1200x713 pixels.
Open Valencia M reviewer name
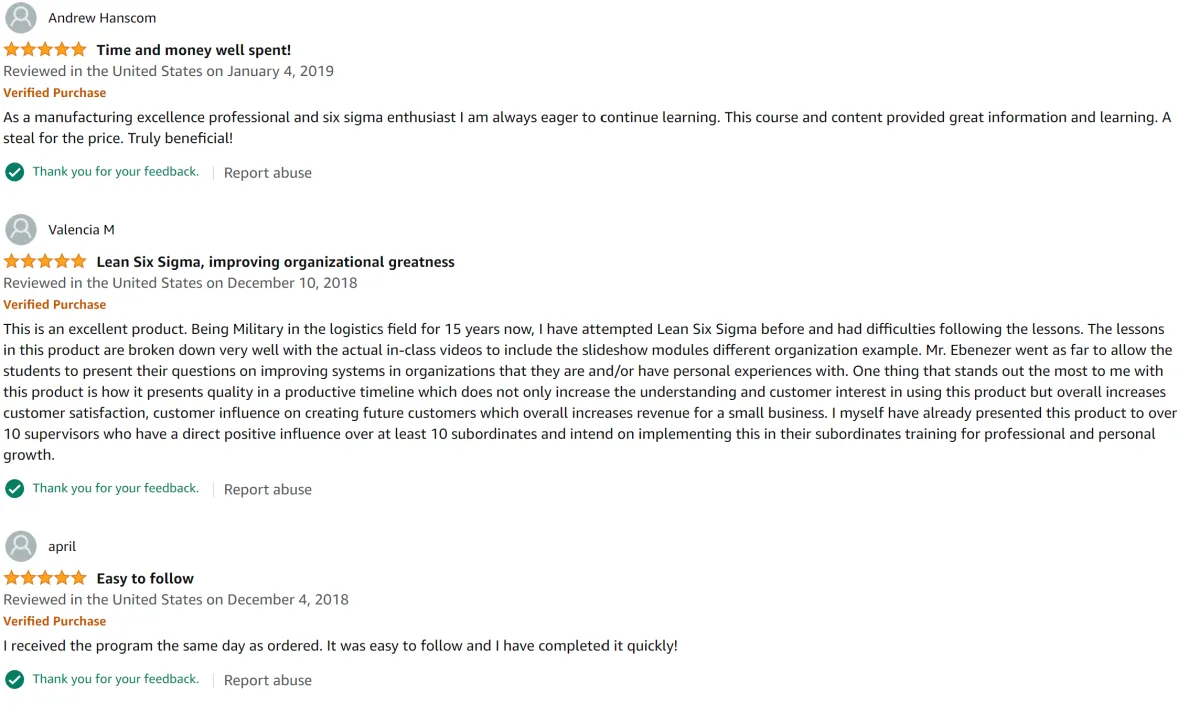[81, 229]
